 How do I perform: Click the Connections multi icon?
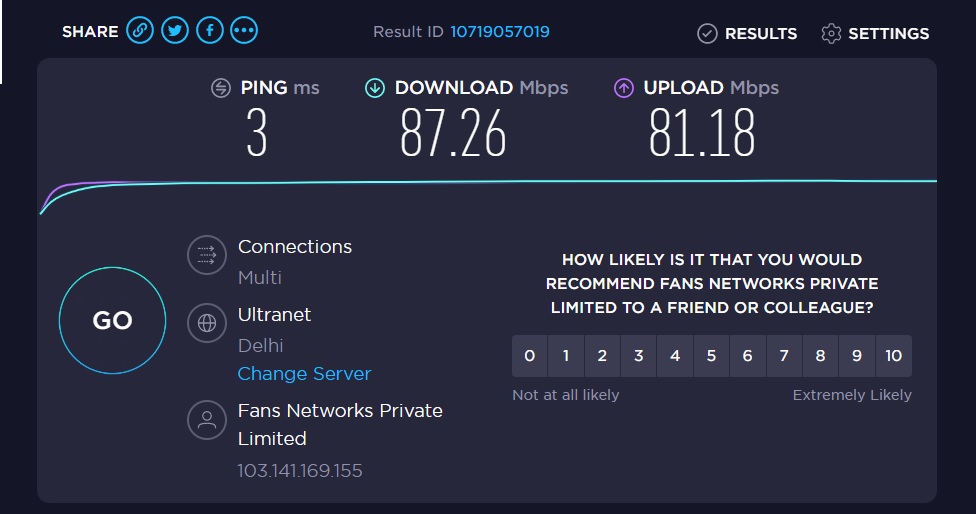click(x=207, y=255)
